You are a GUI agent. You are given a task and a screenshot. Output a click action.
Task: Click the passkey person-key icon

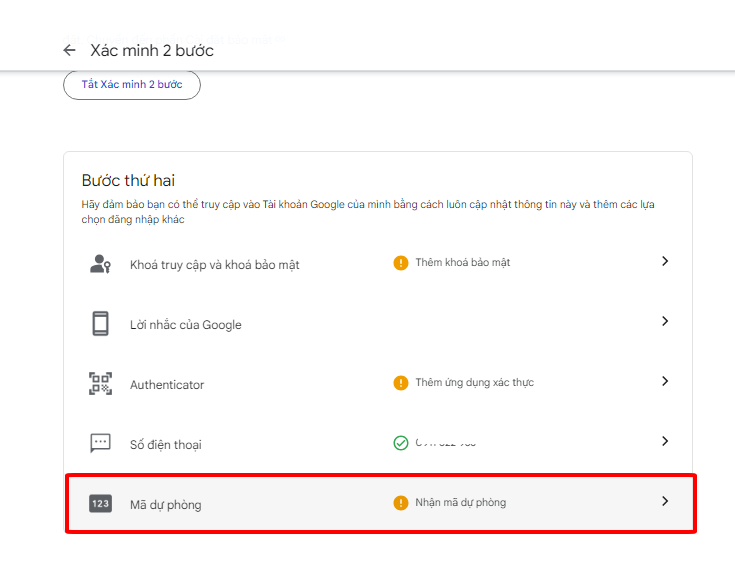[x=100, y=264]
